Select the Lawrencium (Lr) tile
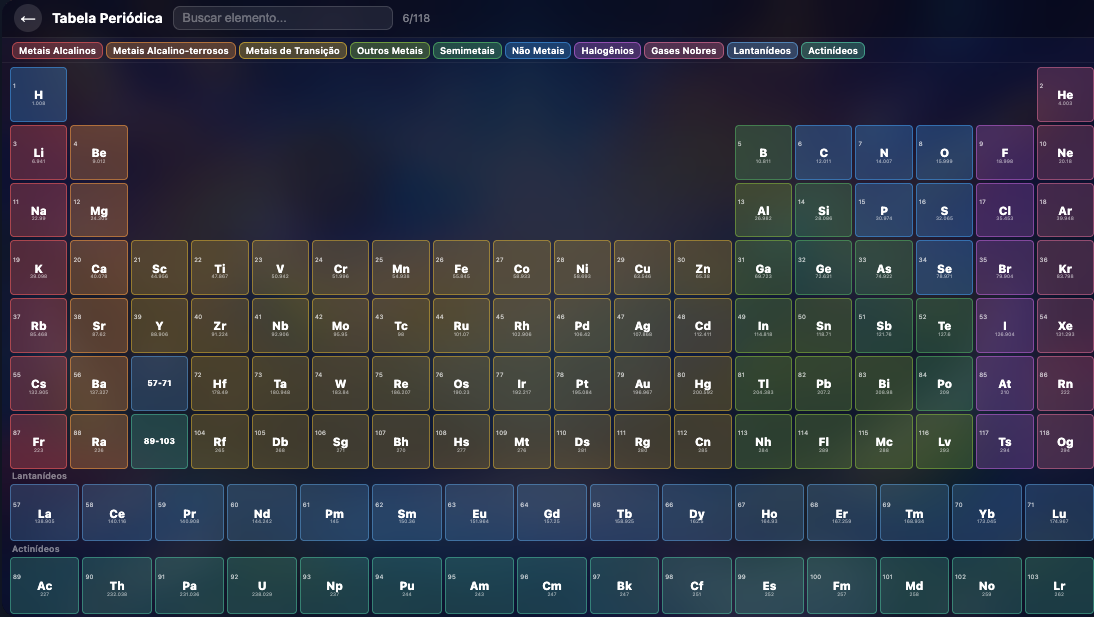 (1059, 586)
